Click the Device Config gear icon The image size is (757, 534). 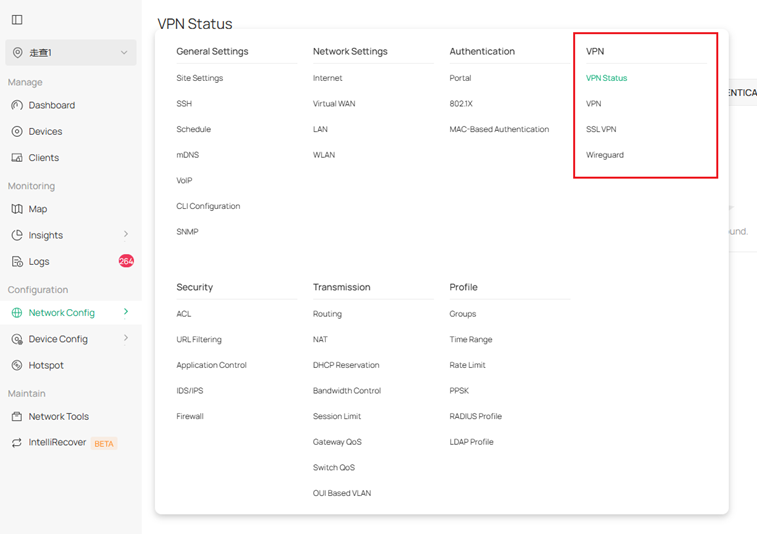click(17, 339)
